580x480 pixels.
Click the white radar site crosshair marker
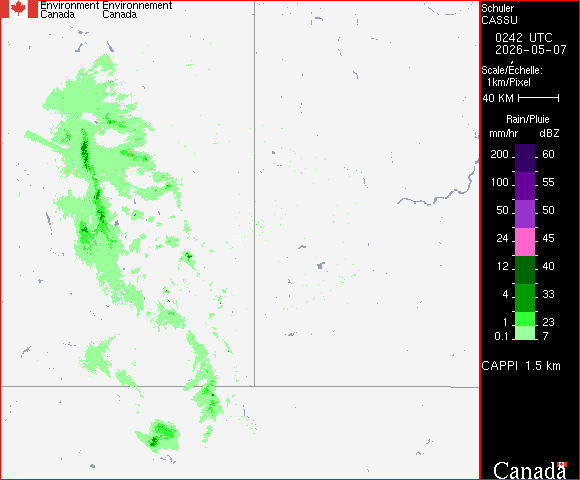point(240,239)
